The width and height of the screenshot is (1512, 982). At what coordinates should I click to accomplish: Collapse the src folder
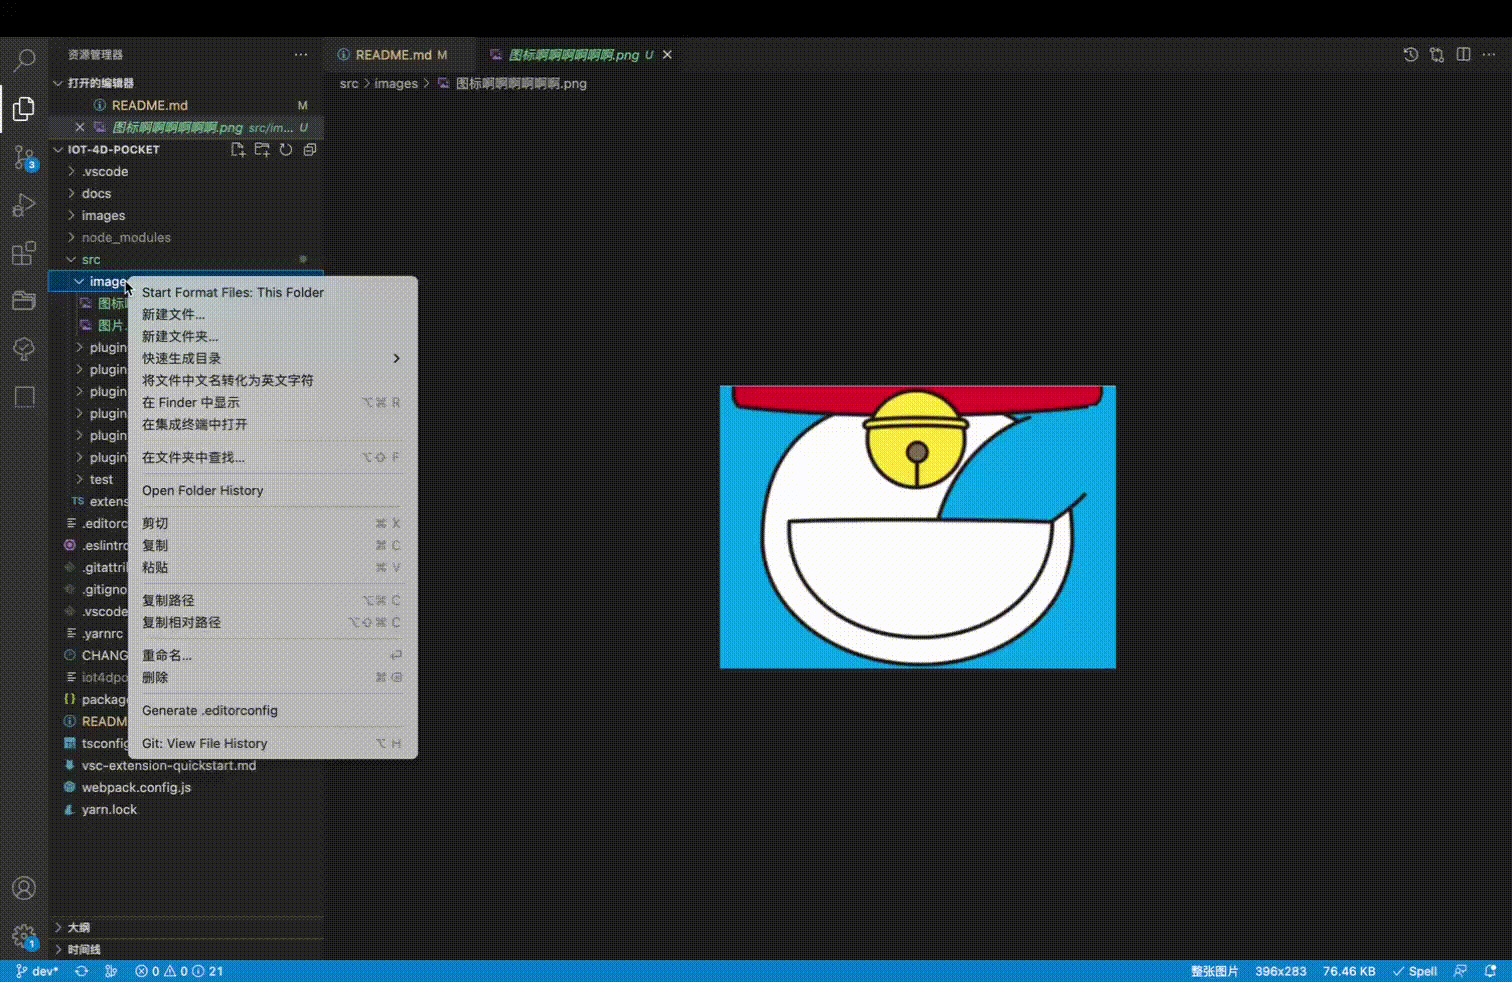tap(188, 259)
